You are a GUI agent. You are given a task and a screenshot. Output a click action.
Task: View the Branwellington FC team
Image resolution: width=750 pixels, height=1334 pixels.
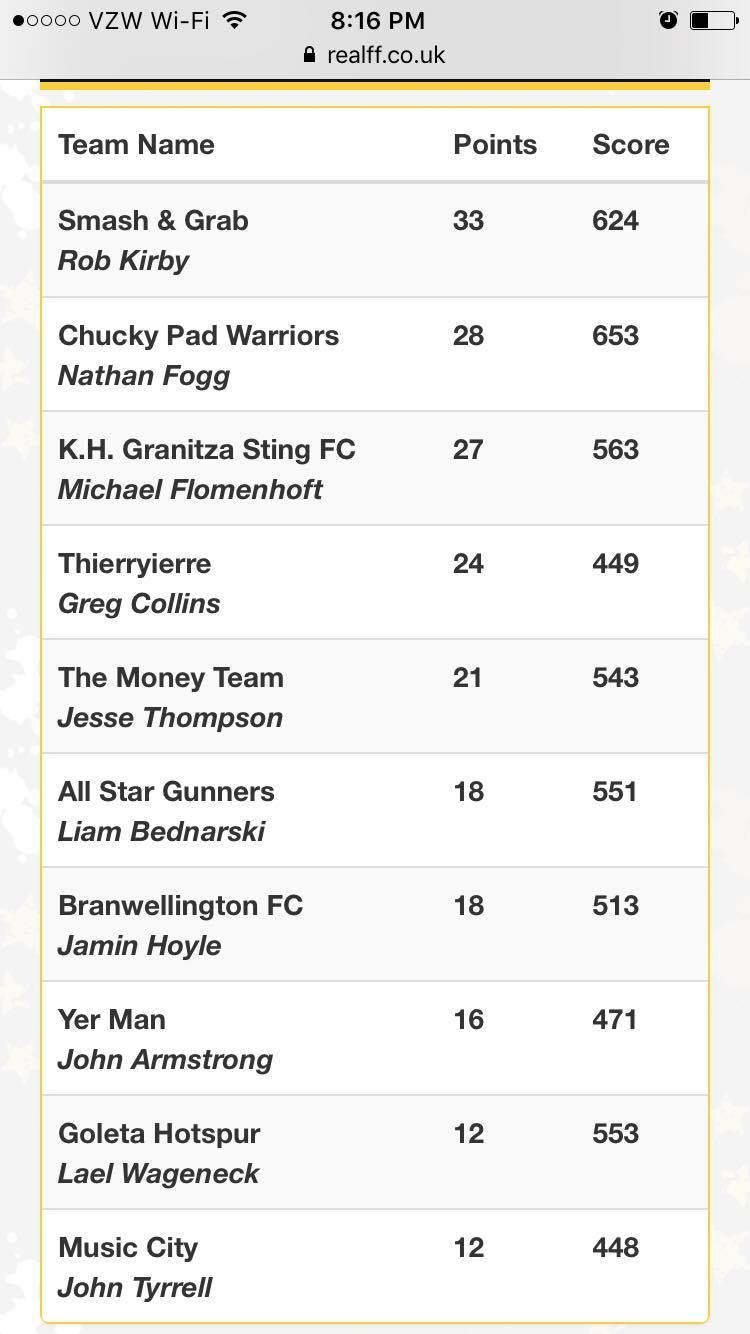pos(180,906)
